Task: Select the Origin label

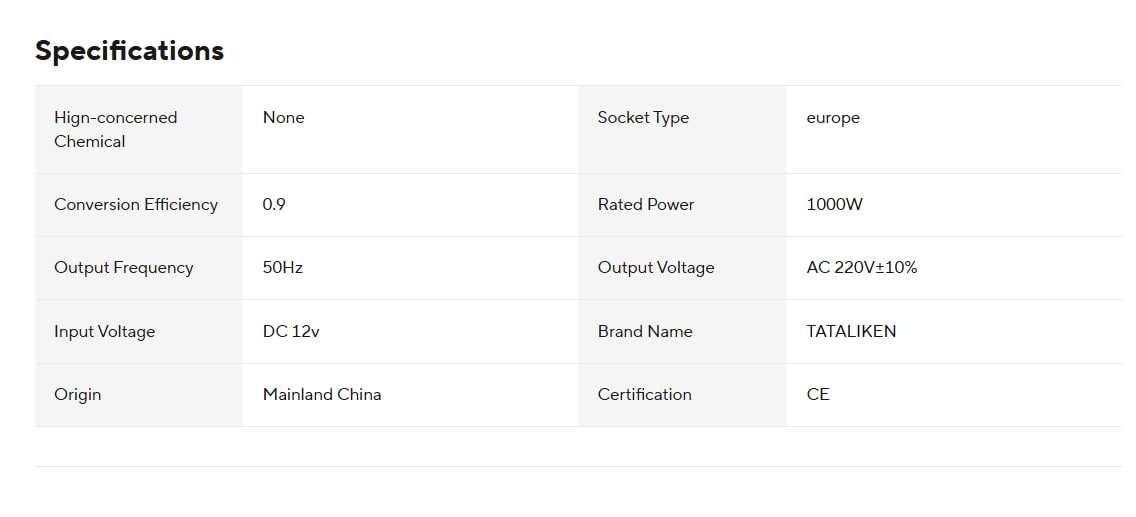Action: click(78, 395)
